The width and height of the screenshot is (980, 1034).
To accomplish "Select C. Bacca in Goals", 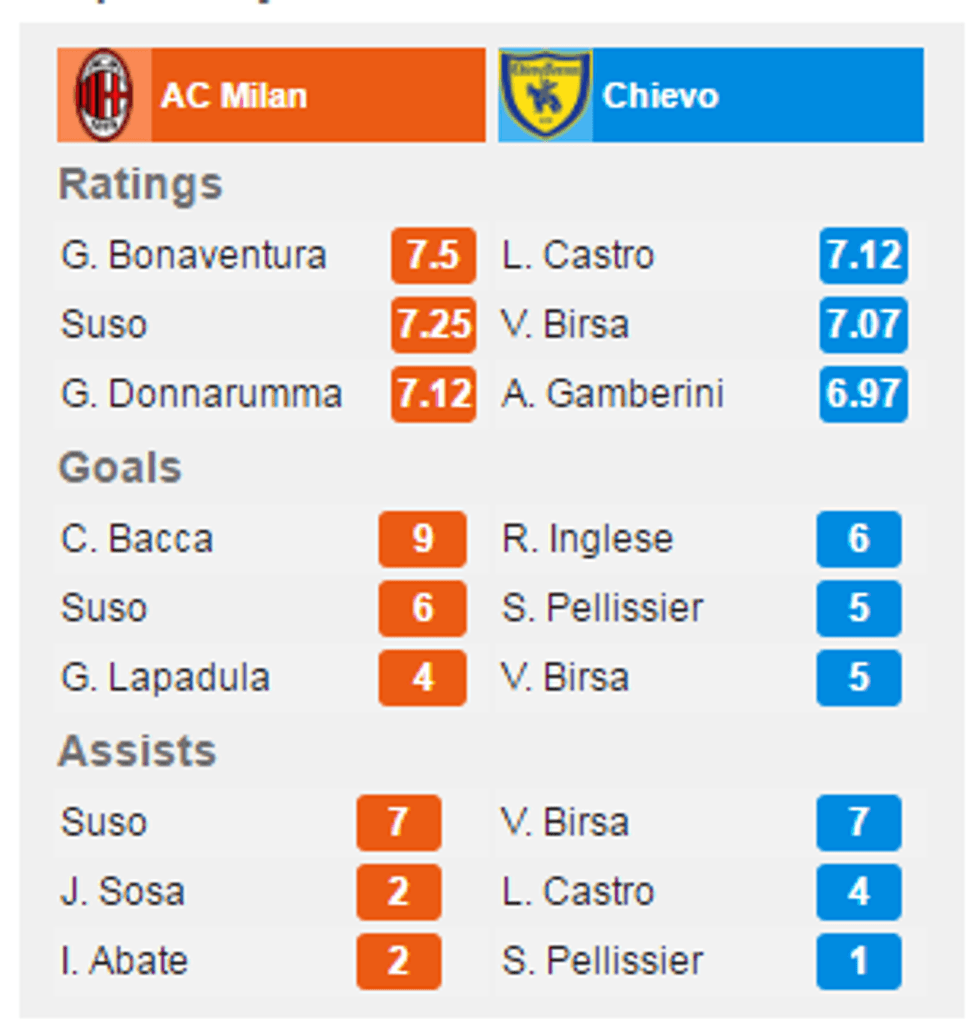I will coord(137,540).
